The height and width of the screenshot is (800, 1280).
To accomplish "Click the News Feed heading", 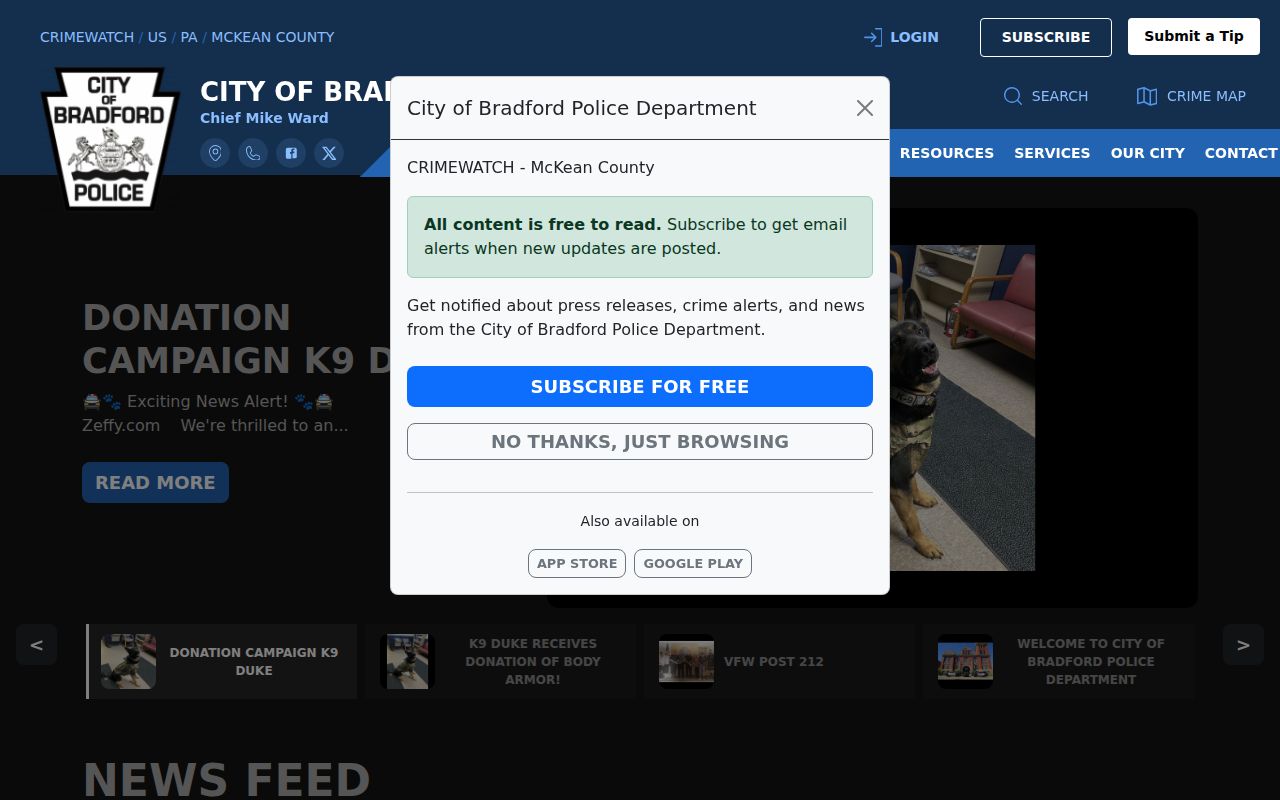I will (226, 780).
